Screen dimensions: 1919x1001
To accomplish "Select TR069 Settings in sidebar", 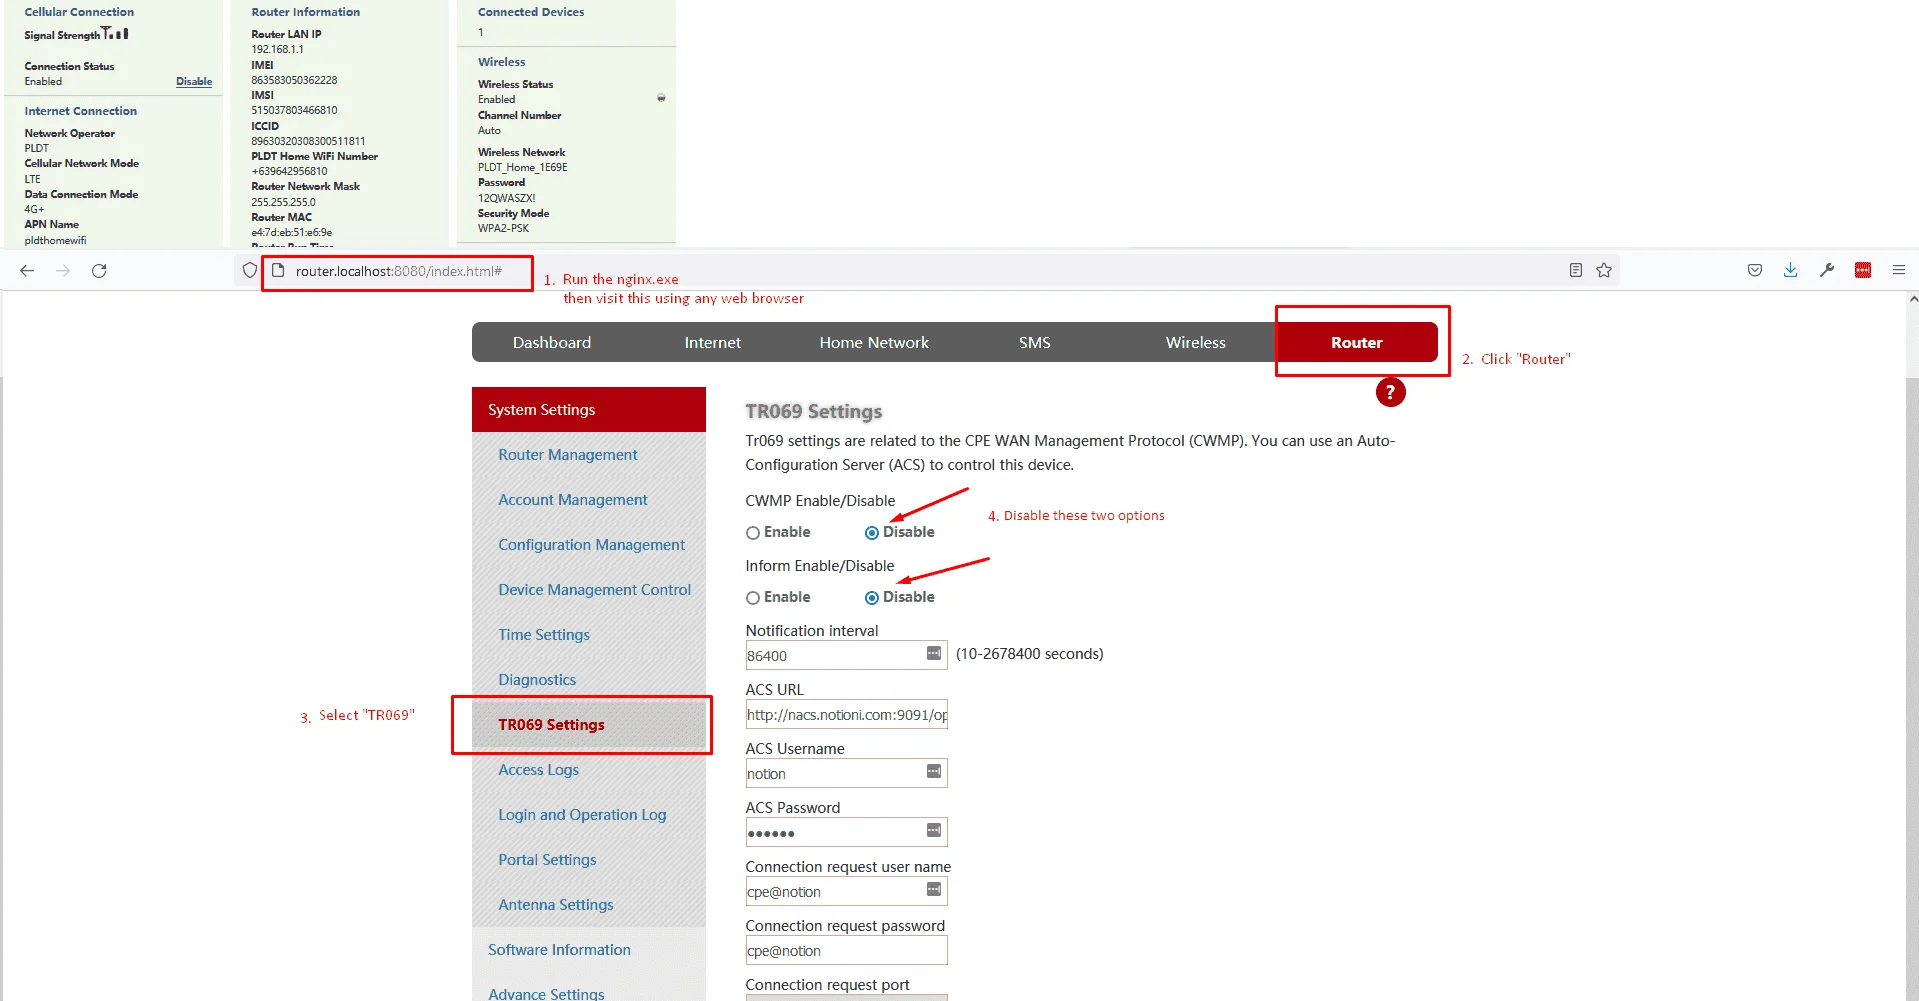I will coord(552,725).
